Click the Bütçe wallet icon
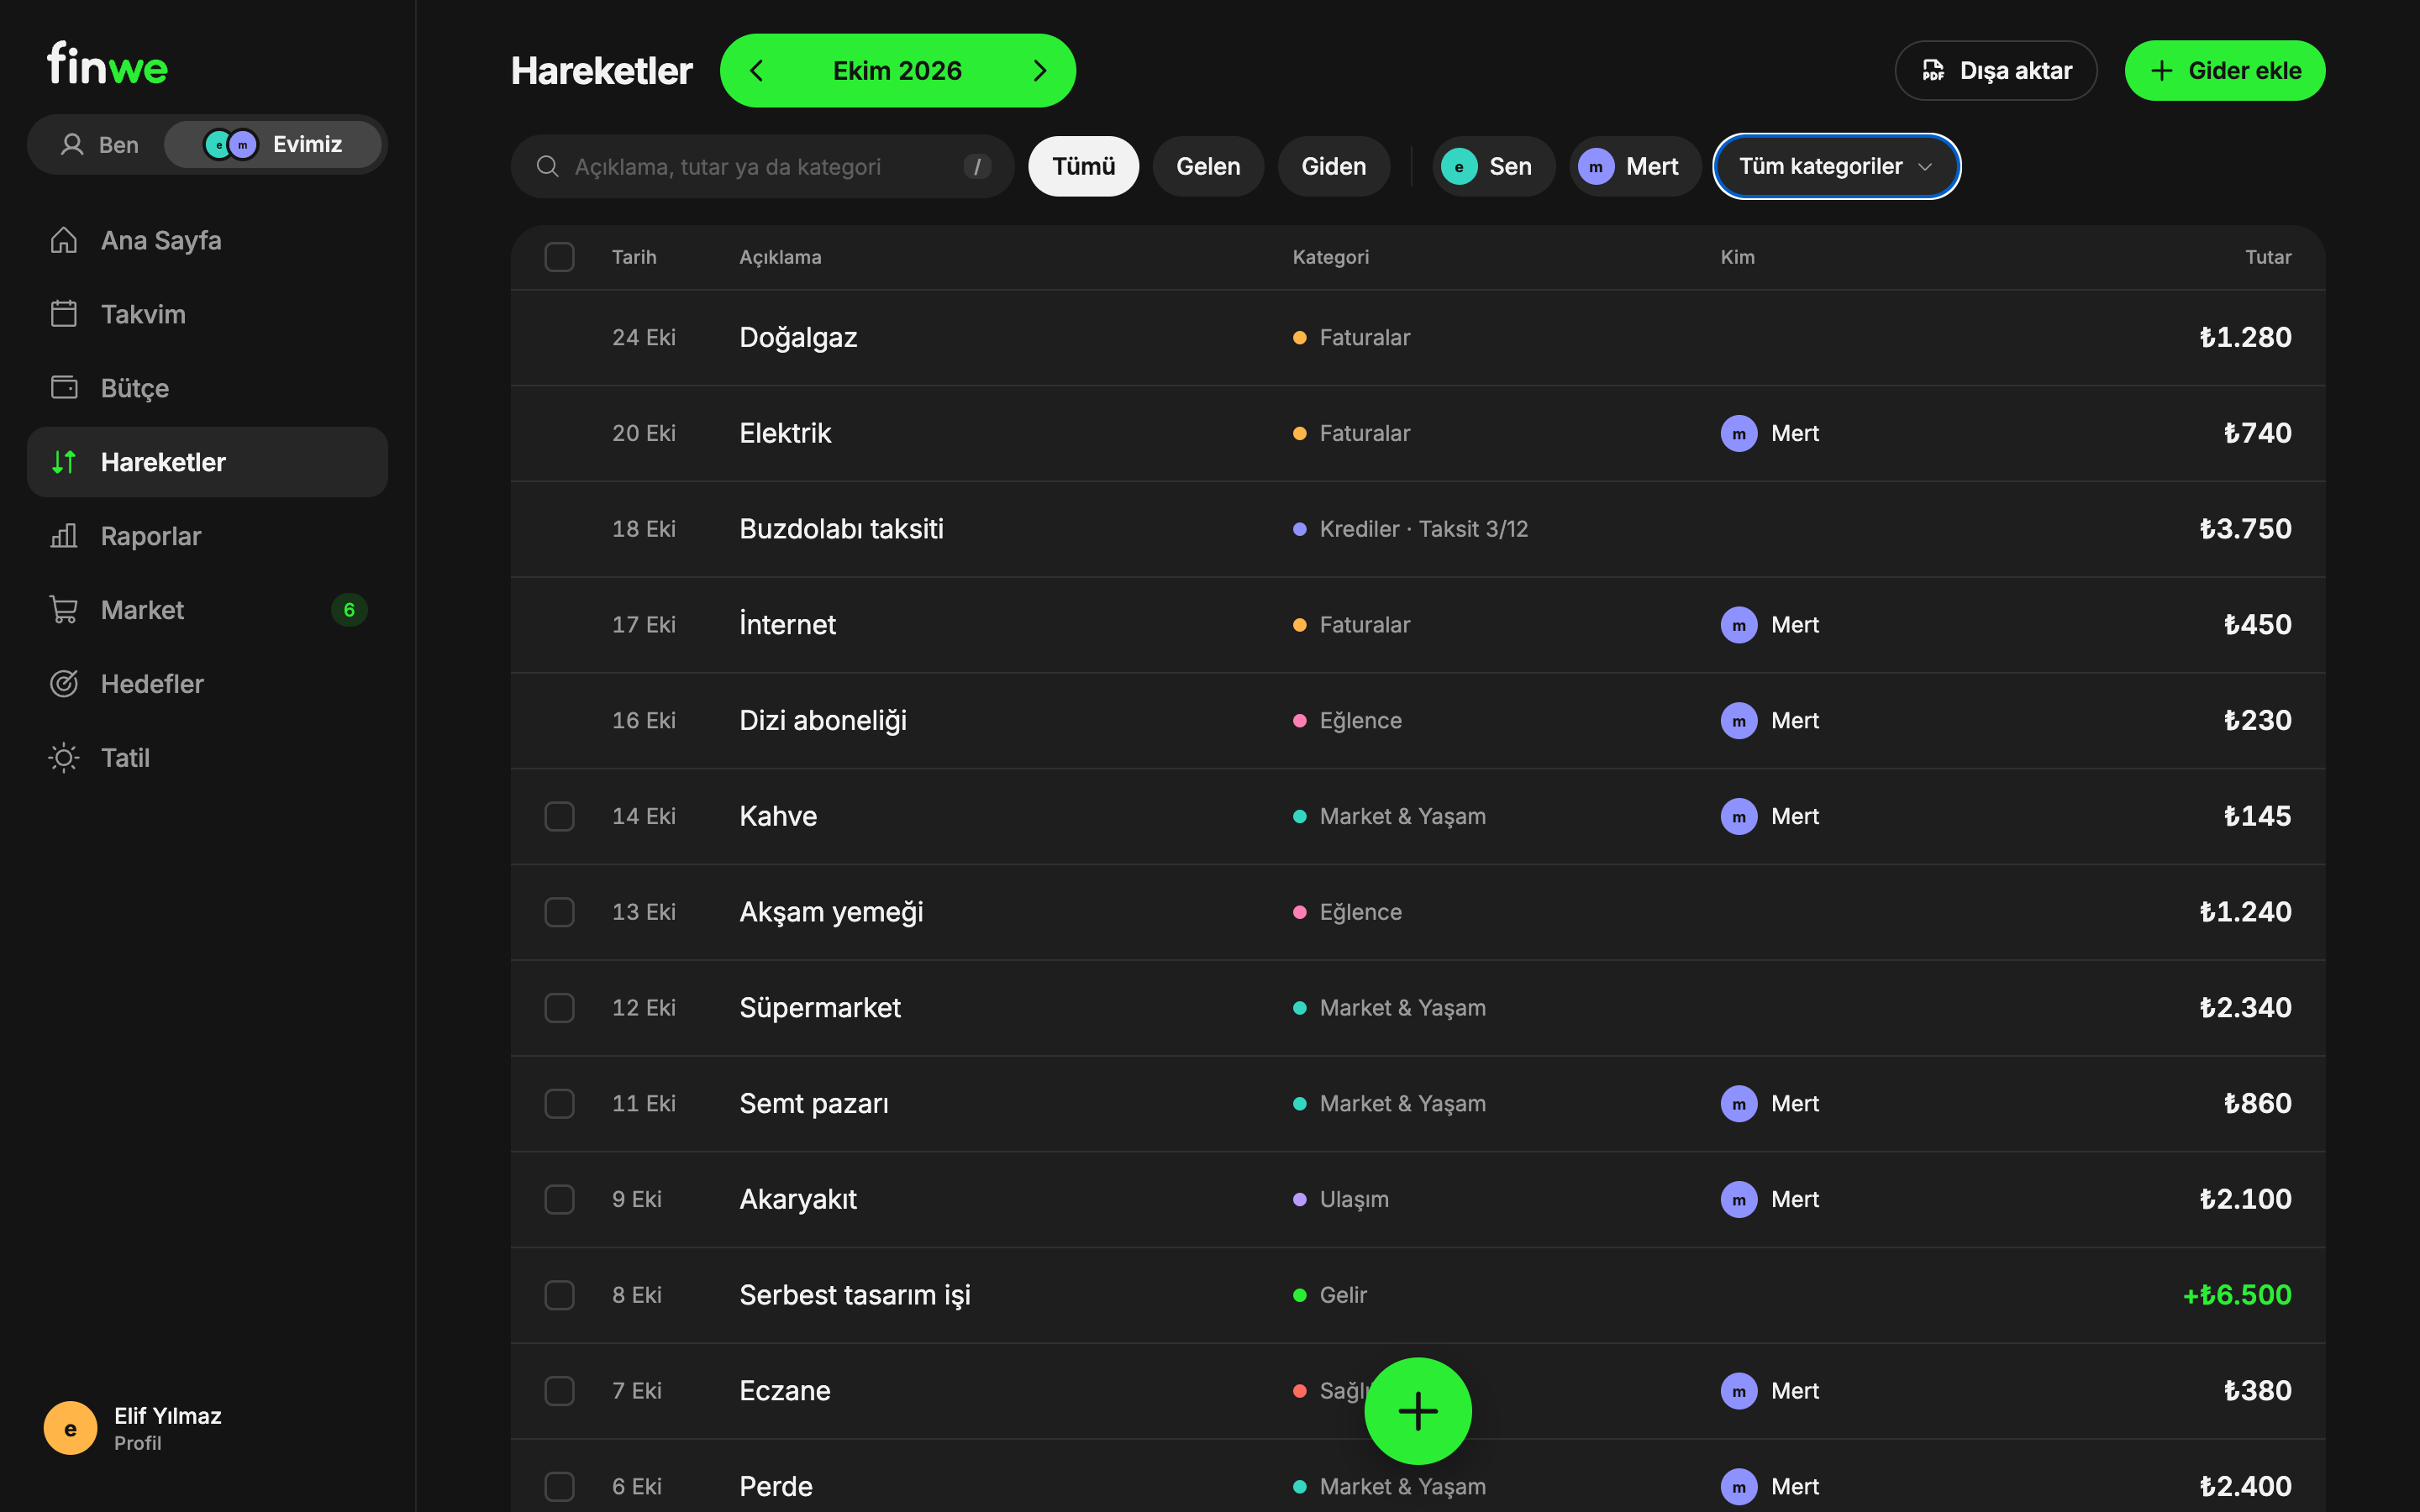Screen dimensions: 2420x1512 point(64,388)
